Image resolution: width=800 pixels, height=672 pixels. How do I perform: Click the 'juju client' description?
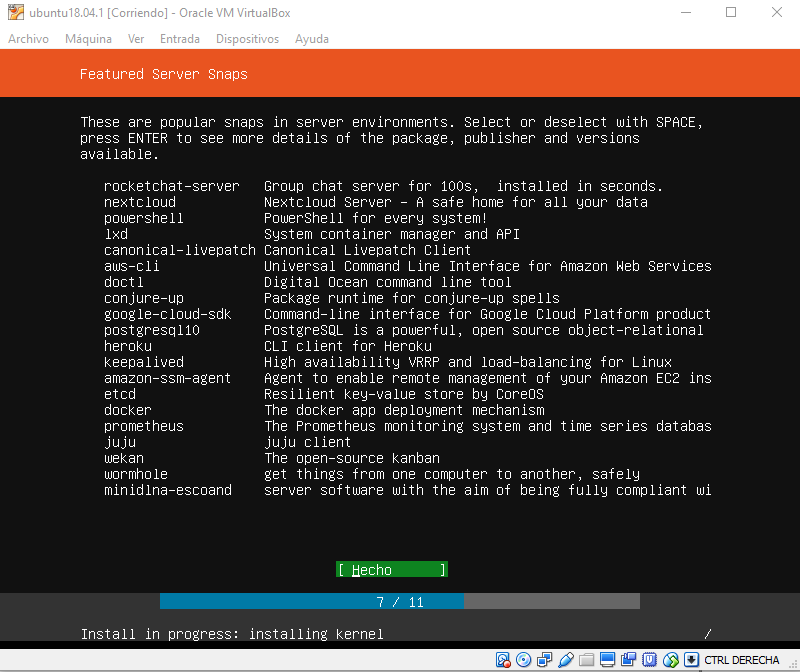(308, 442)
